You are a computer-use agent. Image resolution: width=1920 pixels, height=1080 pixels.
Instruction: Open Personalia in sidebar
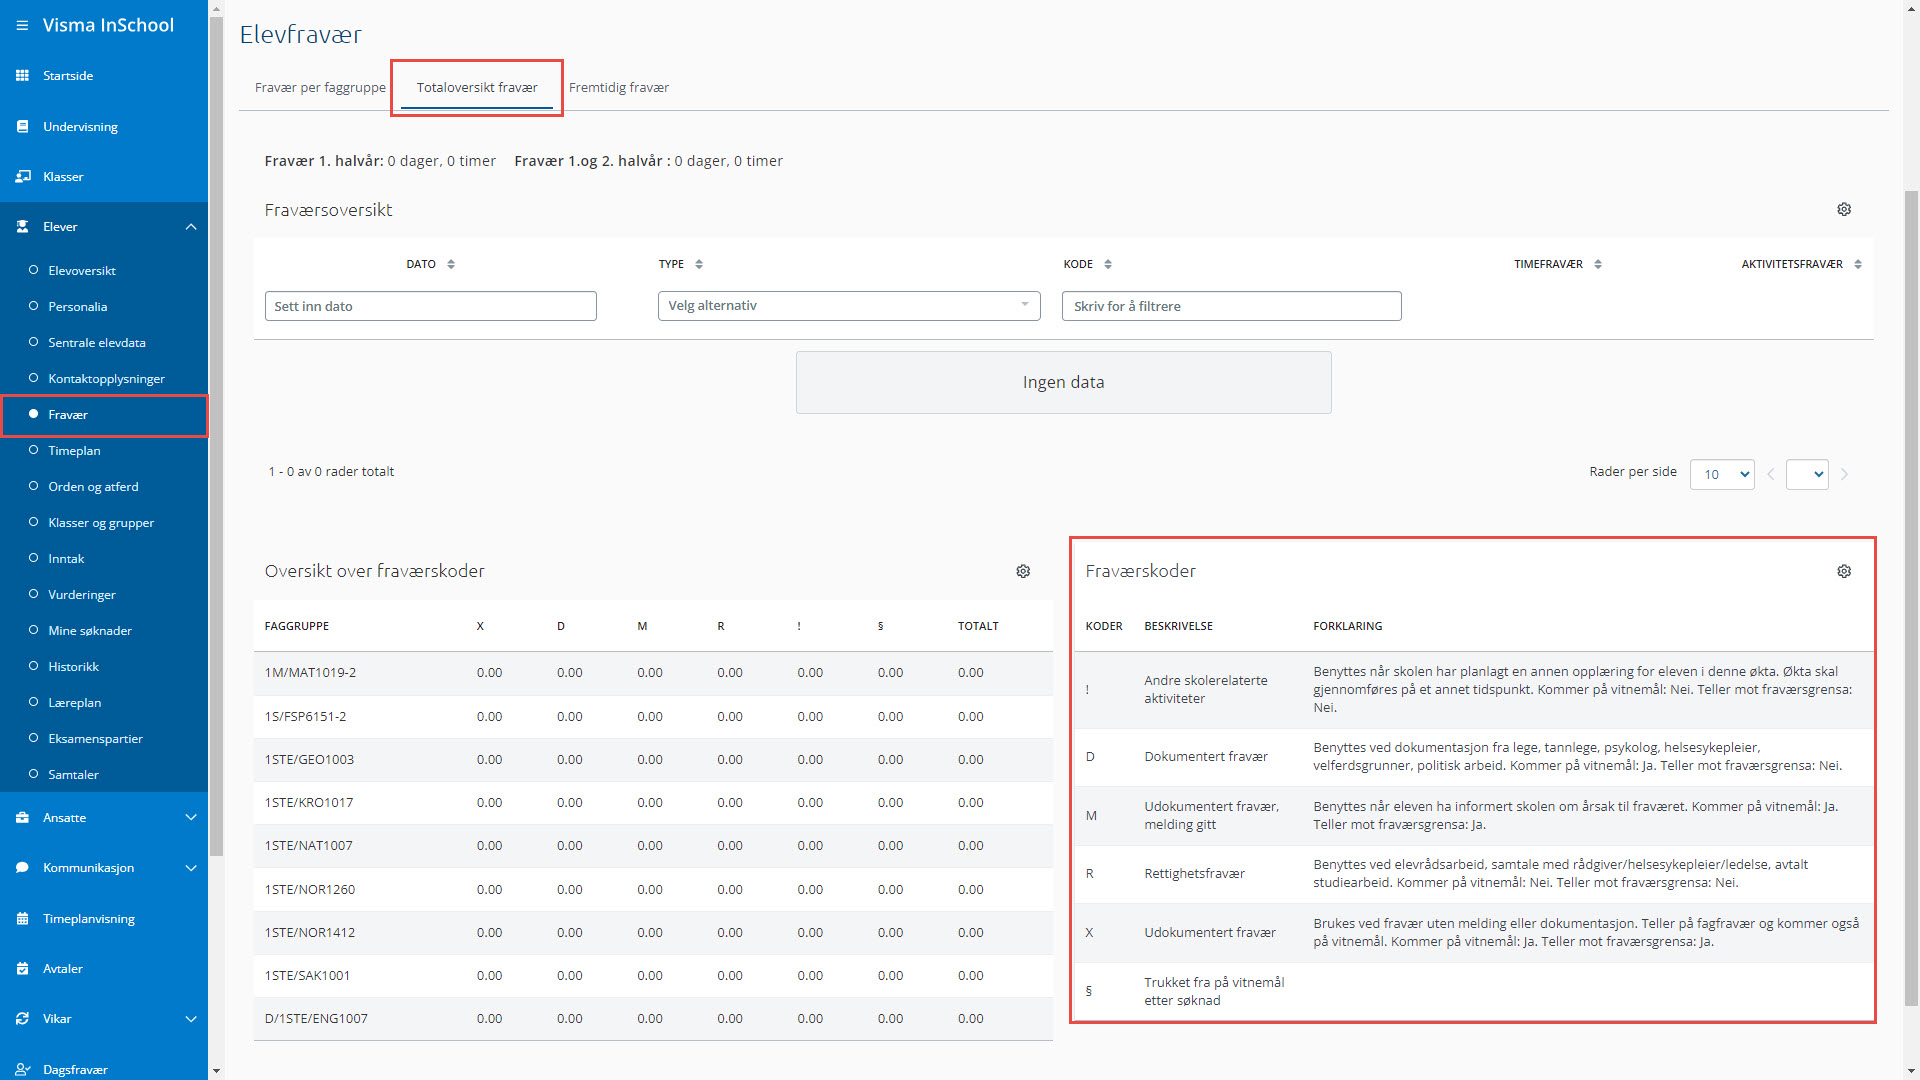click(77, 307)
